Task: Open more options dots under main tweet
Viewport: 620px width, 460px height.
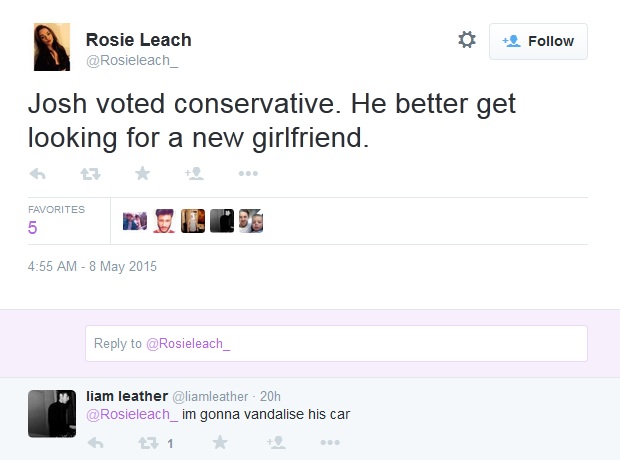Action: pyautogui.click(x=248, y=173)
